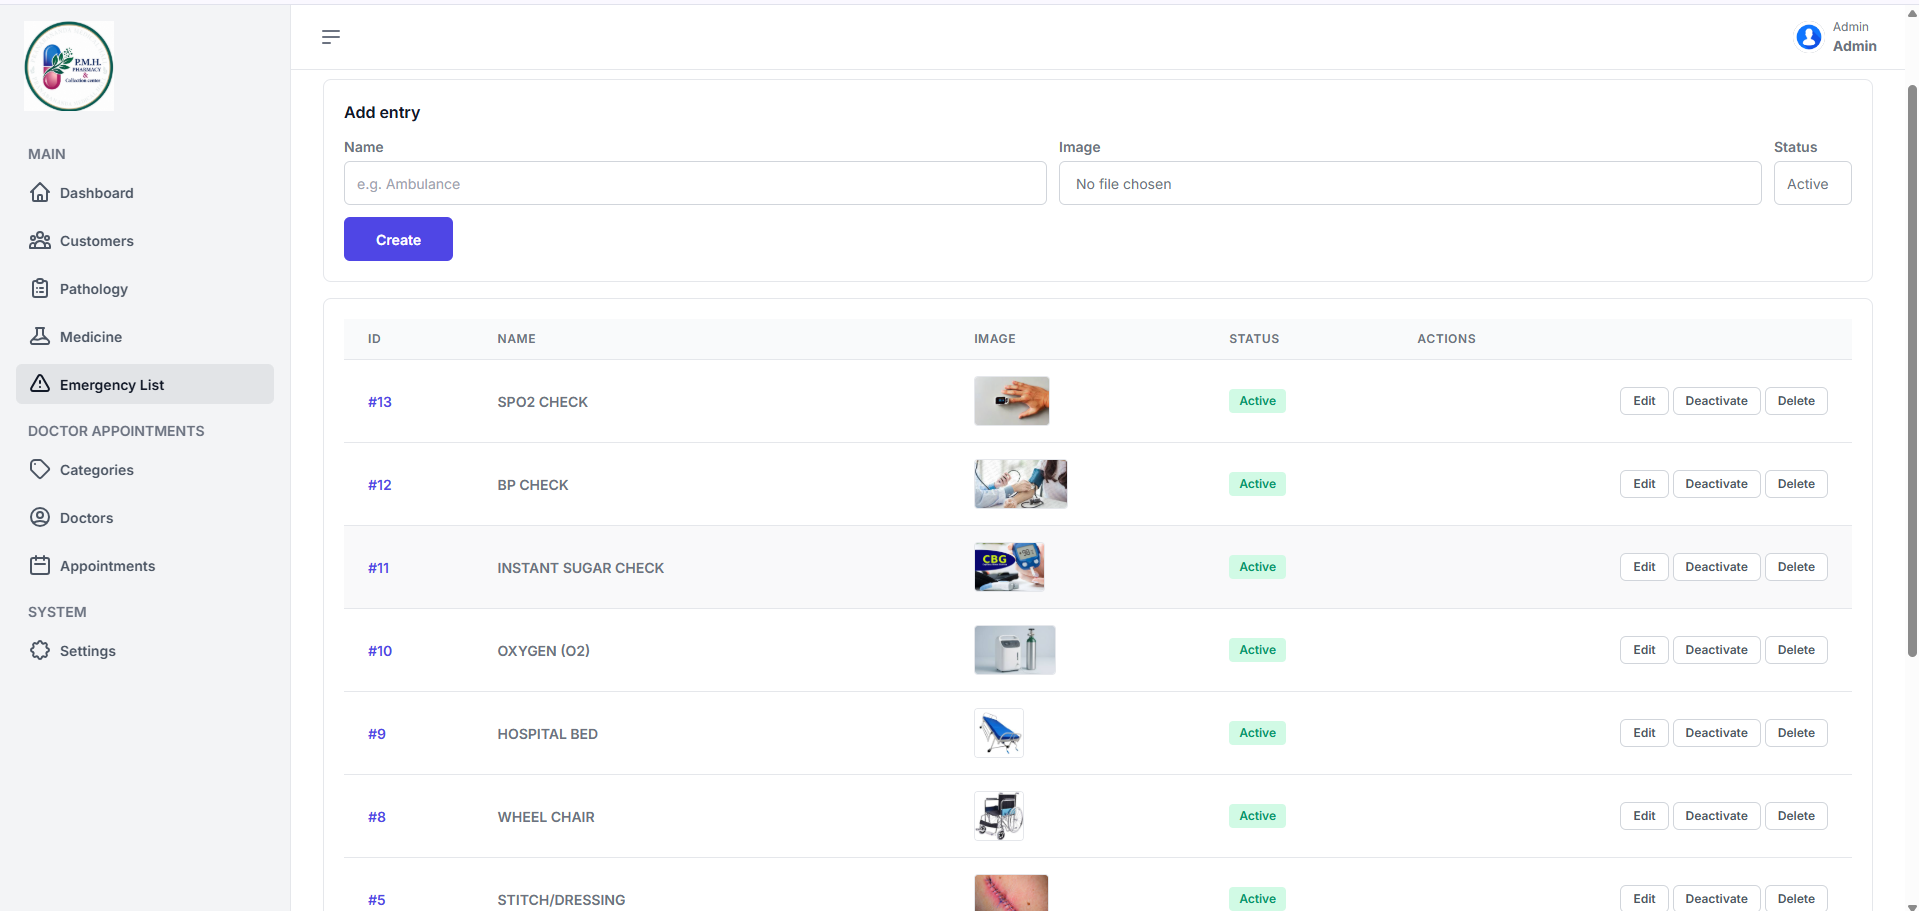Delete the HOSPITAL BED entry
1920x912 pixels.
(x=1796, y=733)
